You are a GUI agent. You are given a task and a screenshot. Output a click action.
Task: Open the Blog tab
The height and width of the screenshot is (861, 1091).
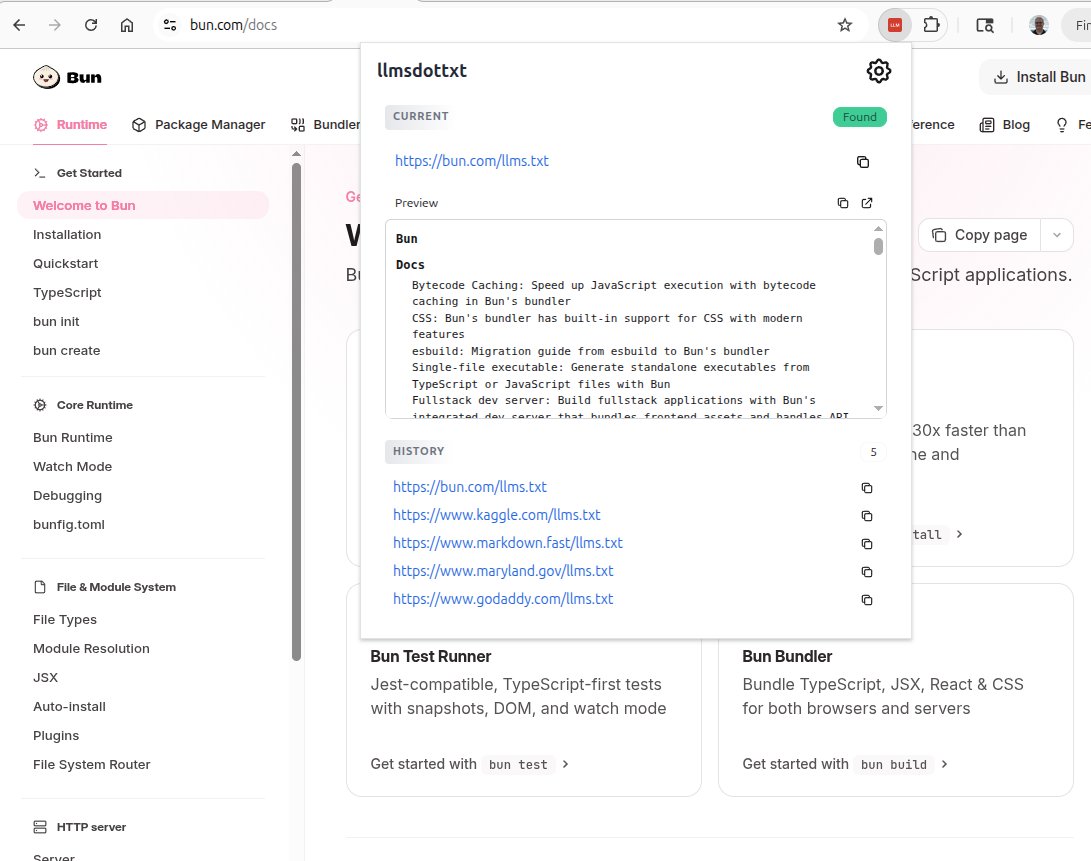[x=1005, y=125]
